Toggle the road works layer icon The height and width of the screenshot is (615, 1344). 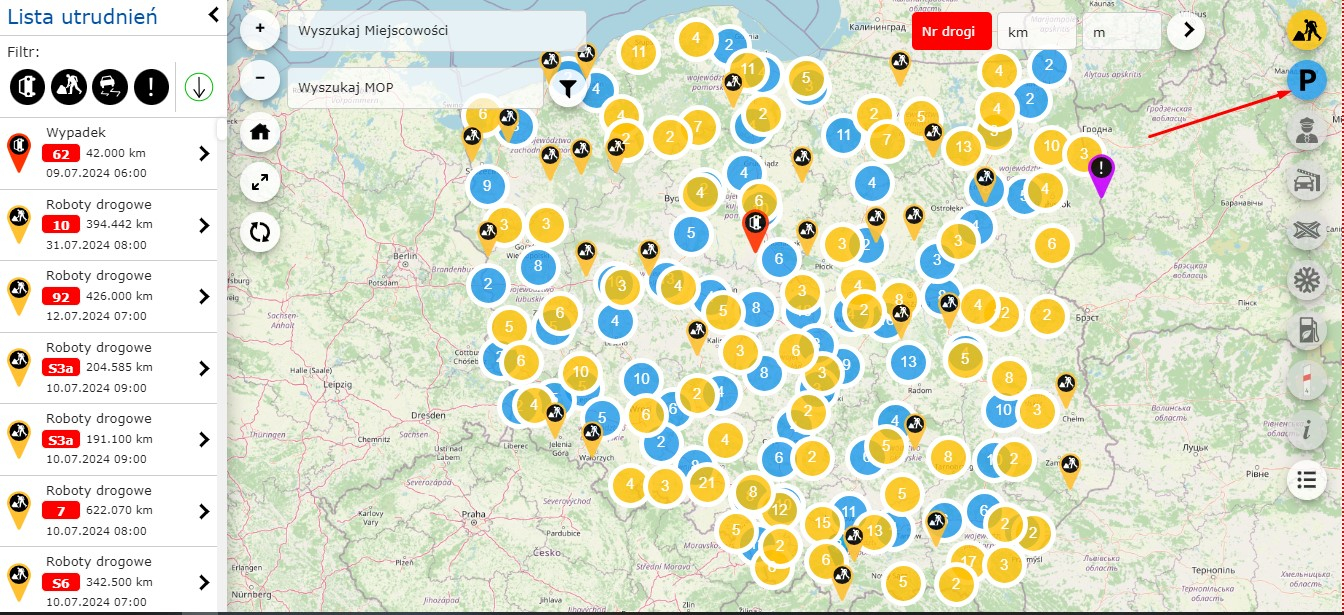pyautogui.click(x=1306, y=31)
